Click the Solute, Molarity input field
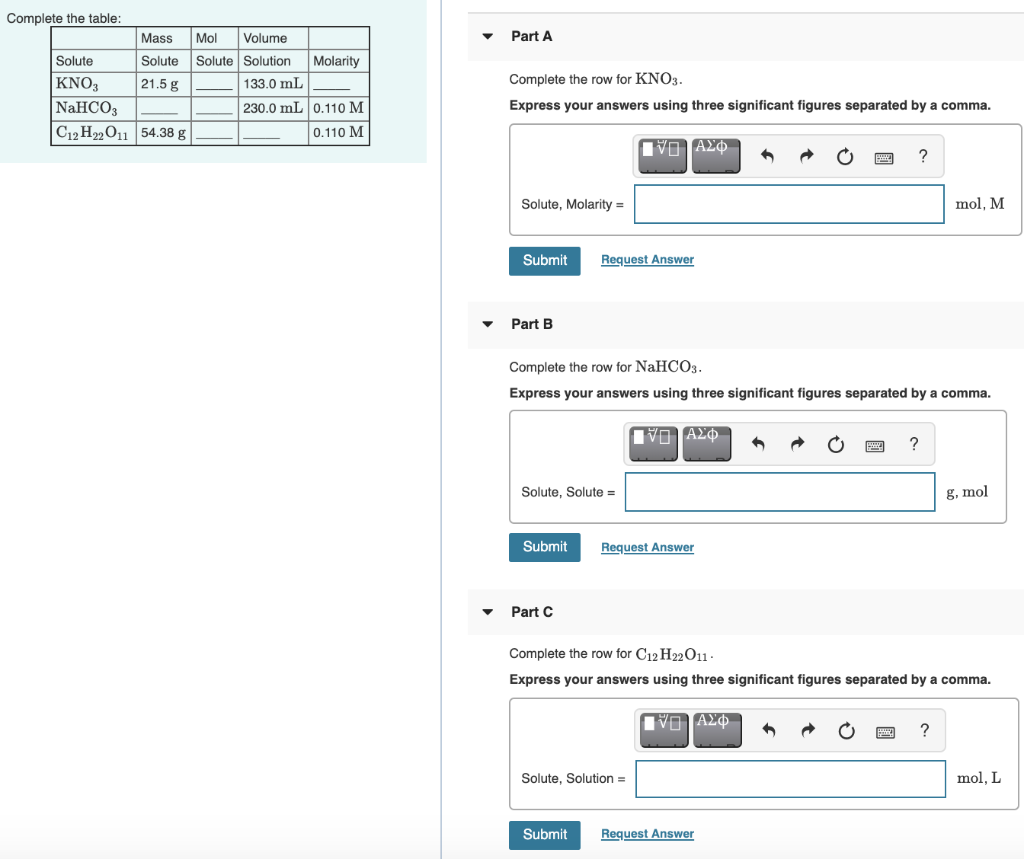This screenshot has height=859, width=1024. (x=788, y=204)
